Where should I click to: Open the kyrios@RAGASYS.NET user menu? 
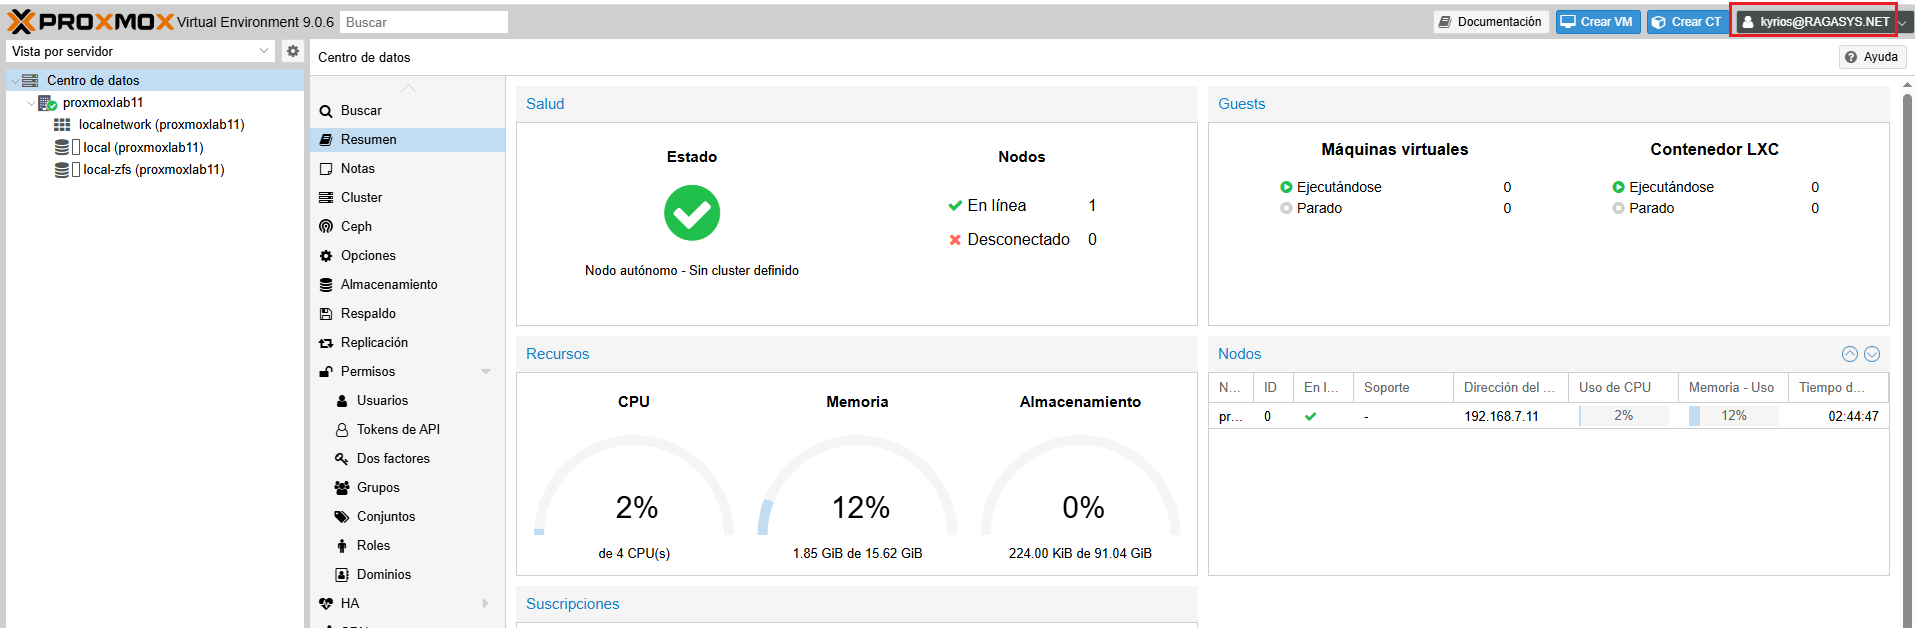tap(1822, 22)
